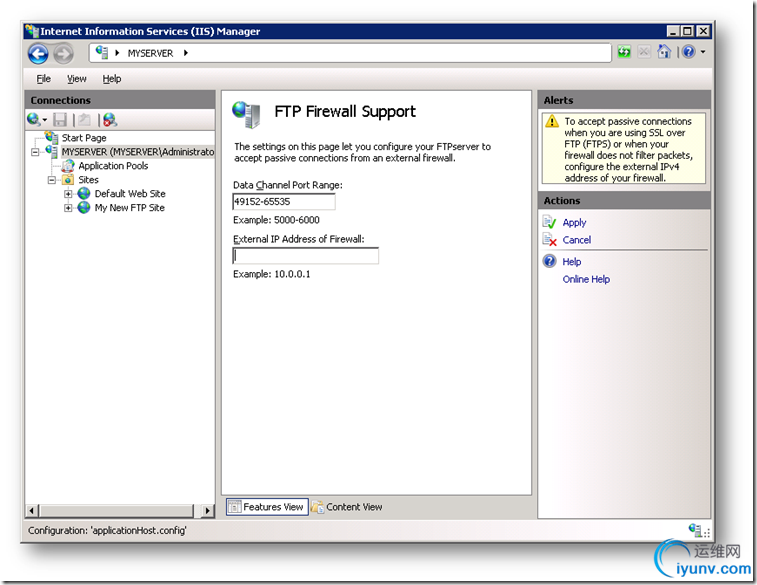Click server icon in the address bar

coord(102,52)
